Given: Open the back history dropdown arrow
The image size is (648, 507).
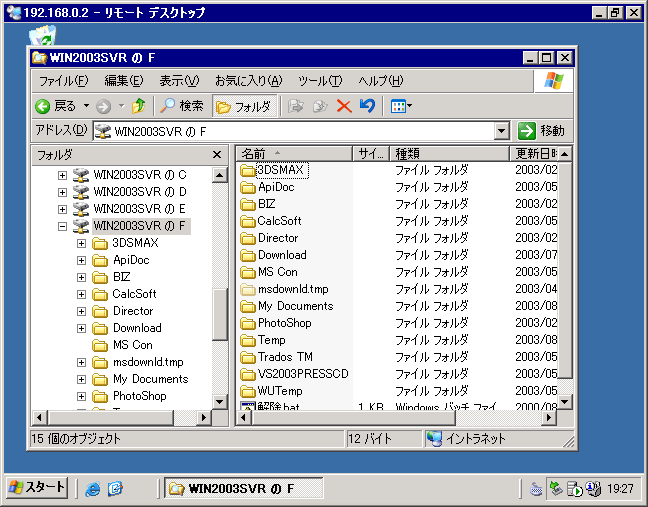Looking at the screenshot, I should [x=86, y=106].
